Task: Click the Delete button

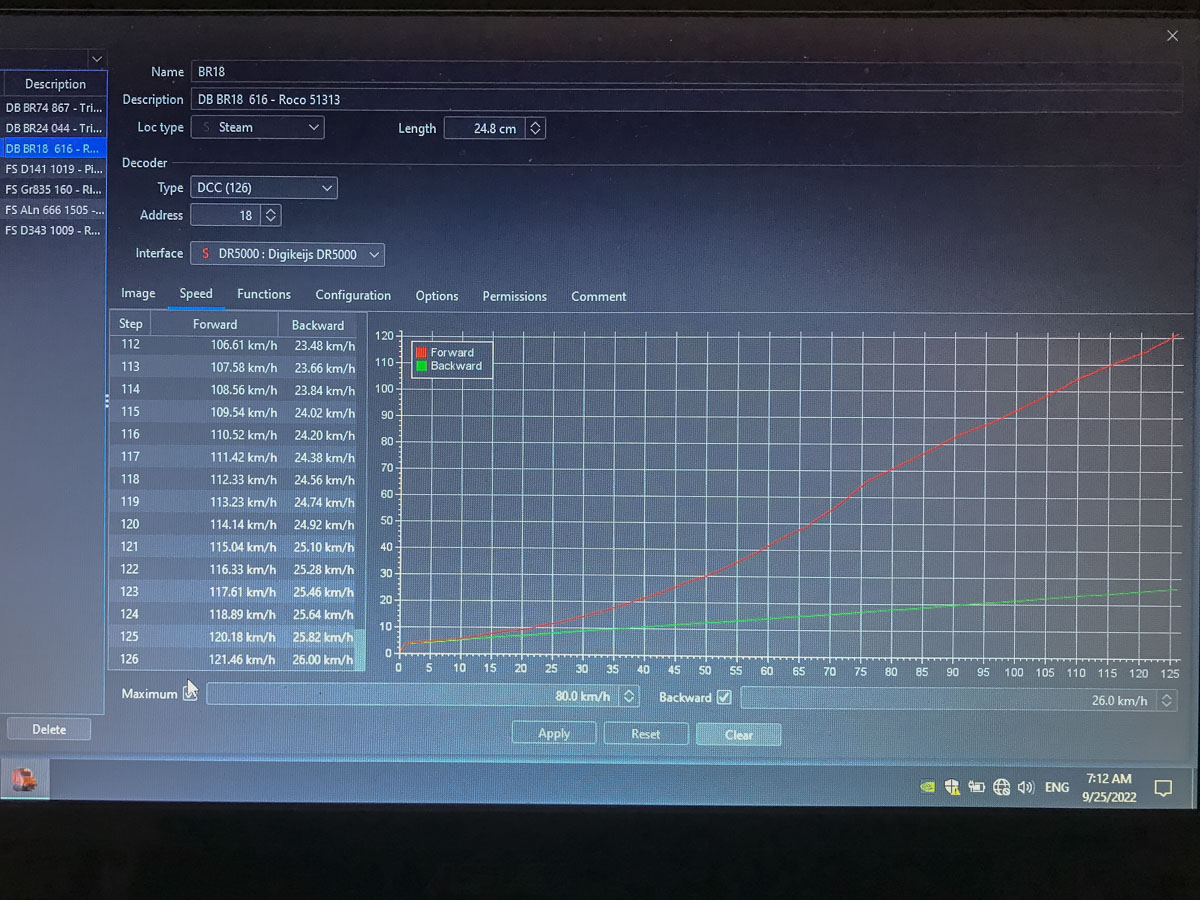Action: point(49,729)
